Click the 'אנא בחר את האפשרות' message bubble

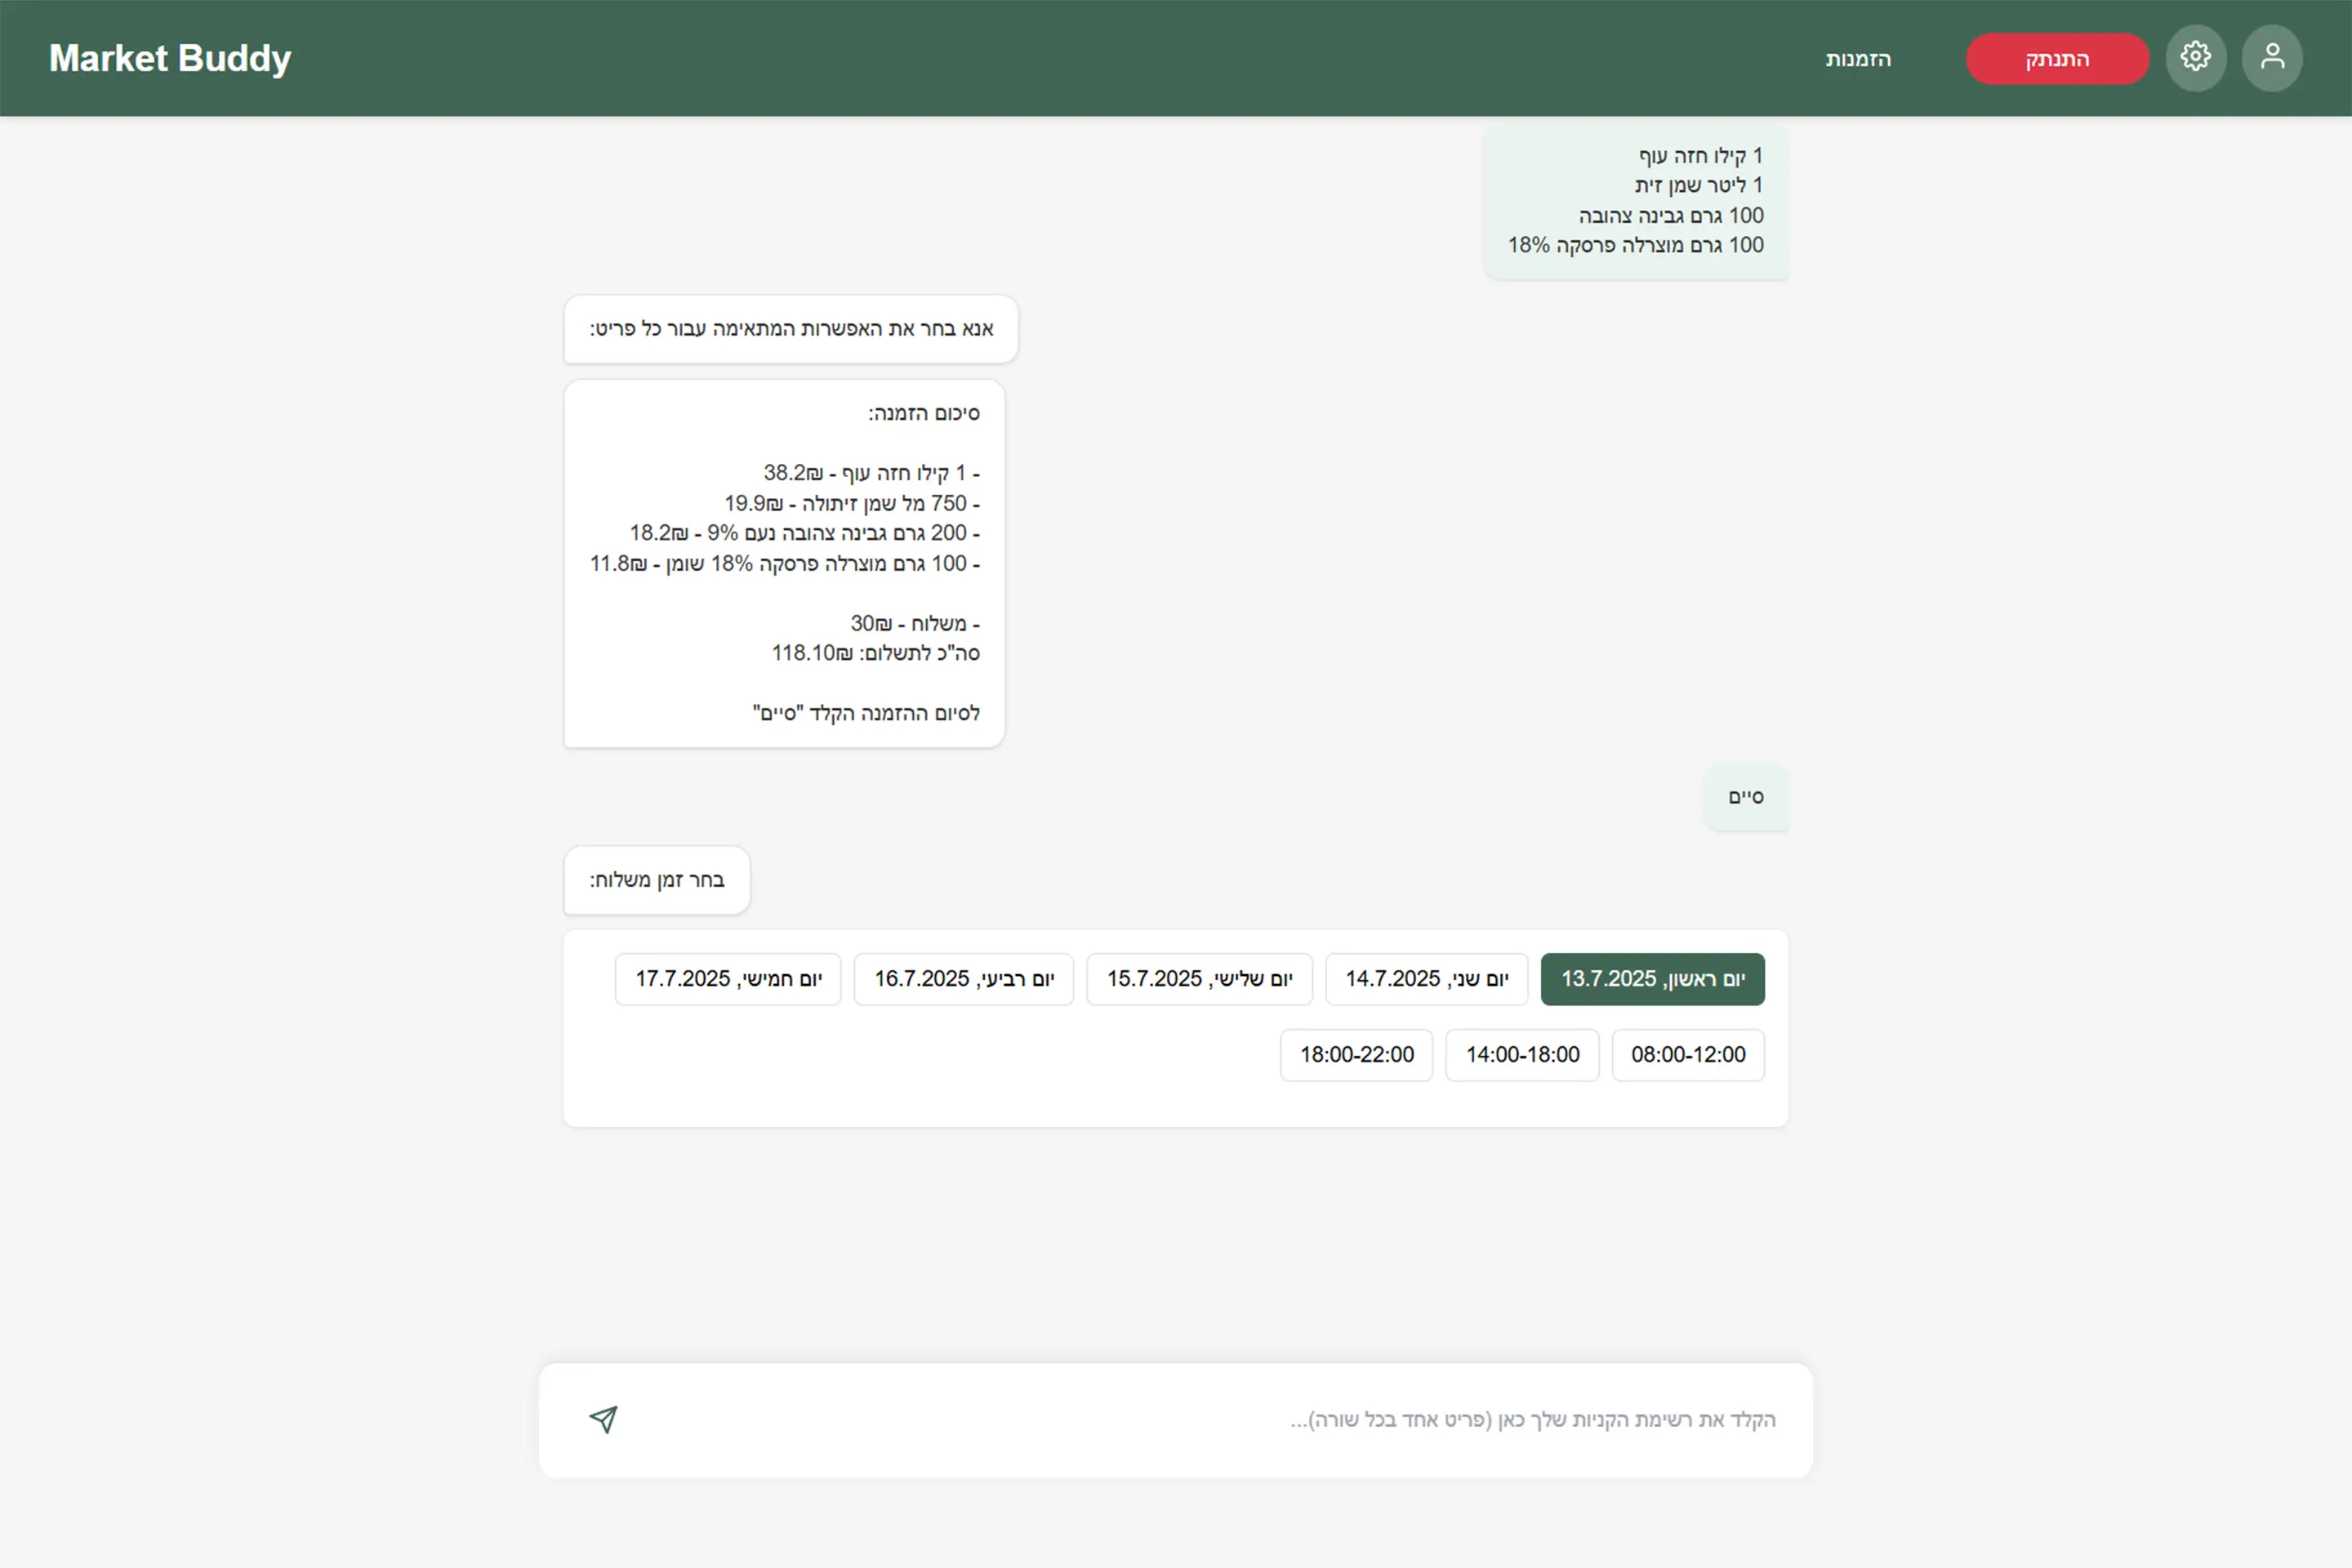pos(791,329)
